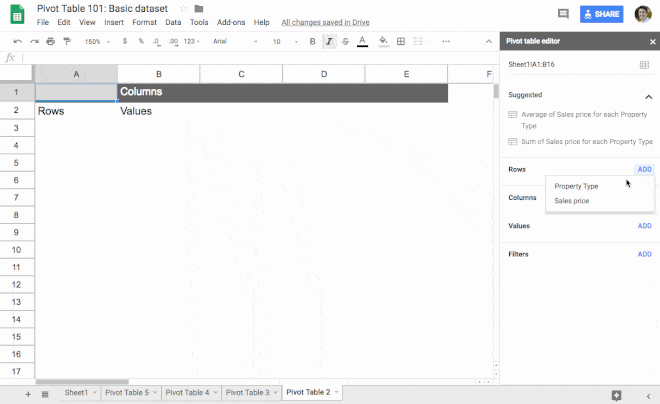Click the Merge cells icon

point(418,41)
